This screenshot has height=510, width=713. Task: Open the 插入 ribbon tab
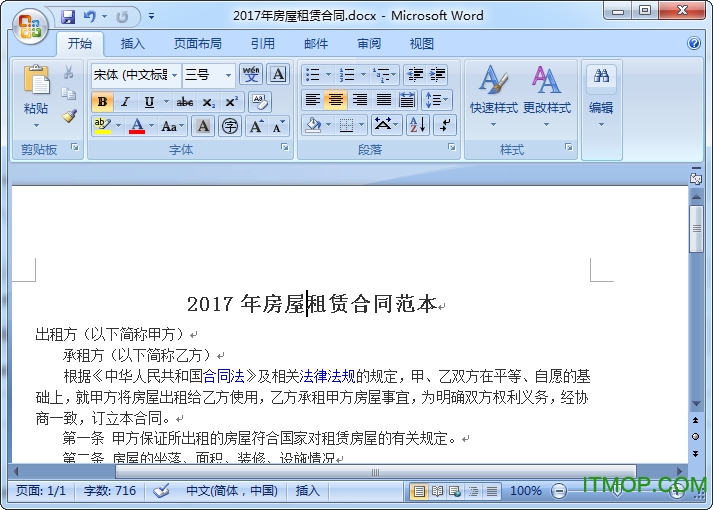pos(132,44)
